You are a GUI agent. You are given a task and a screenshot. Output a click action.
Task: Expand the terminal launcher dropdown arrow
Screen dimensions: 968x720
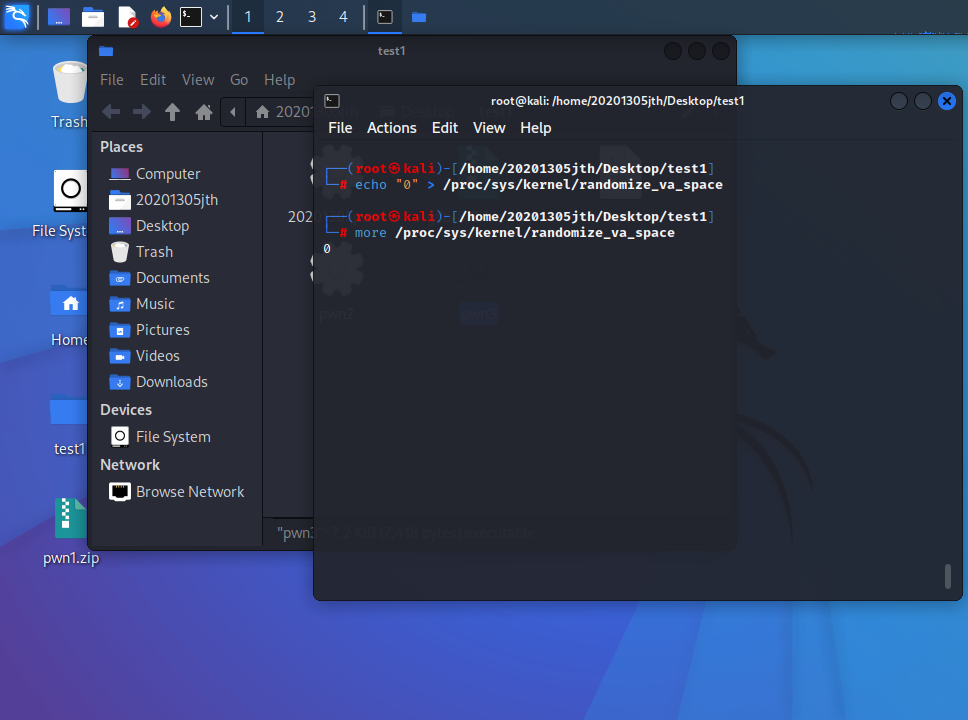(214, 17)
